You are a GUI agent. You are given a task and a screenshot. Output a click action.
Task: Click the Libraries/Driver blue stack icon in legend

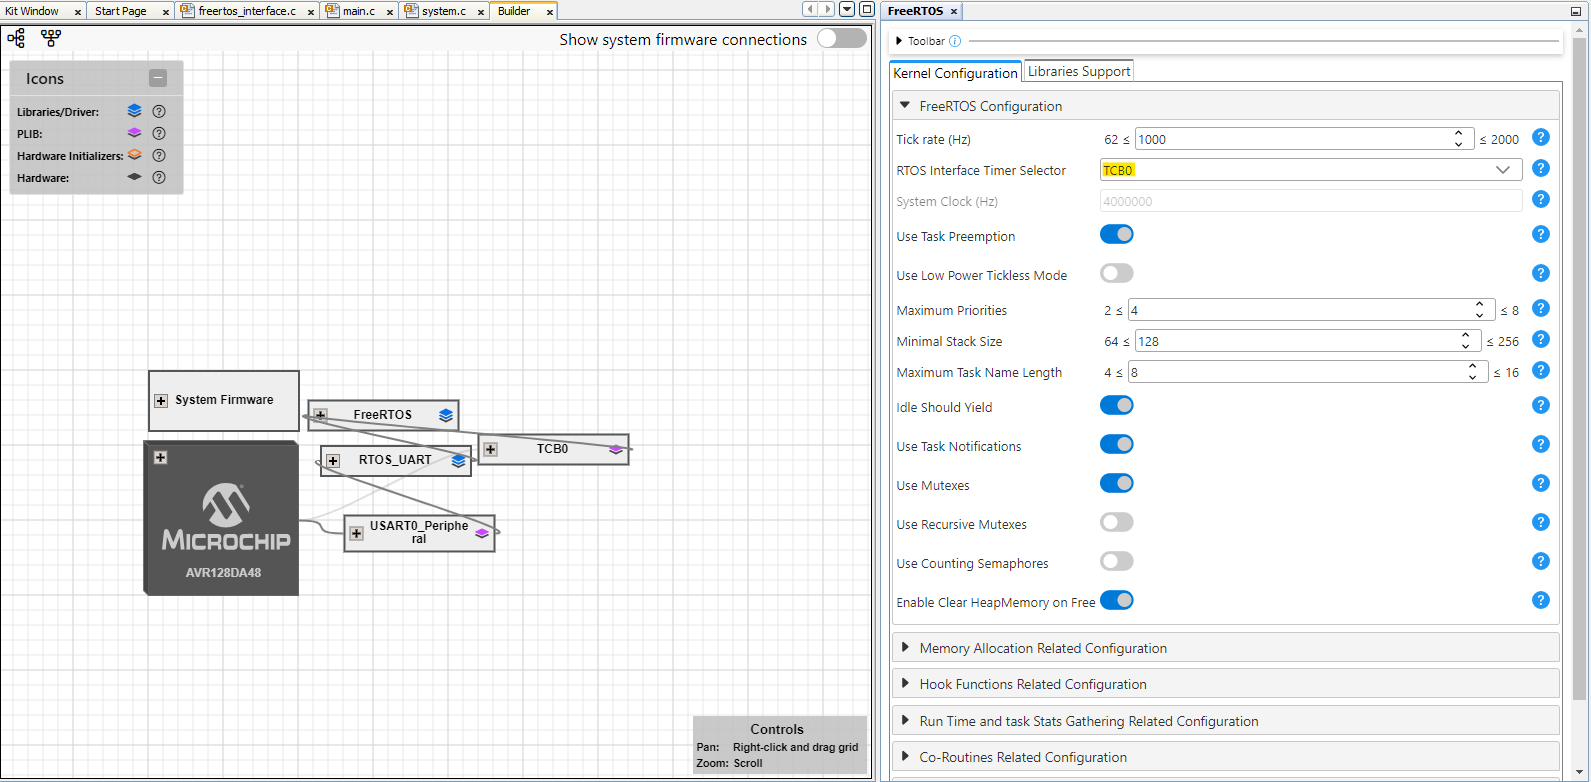tap(134, 111)
